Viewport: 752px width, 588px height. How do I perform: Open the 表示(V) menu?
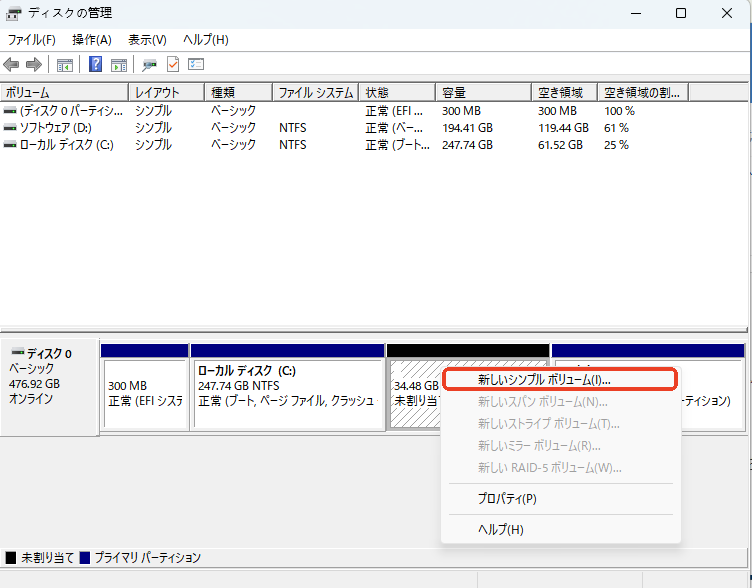click(x=147, y=40)
